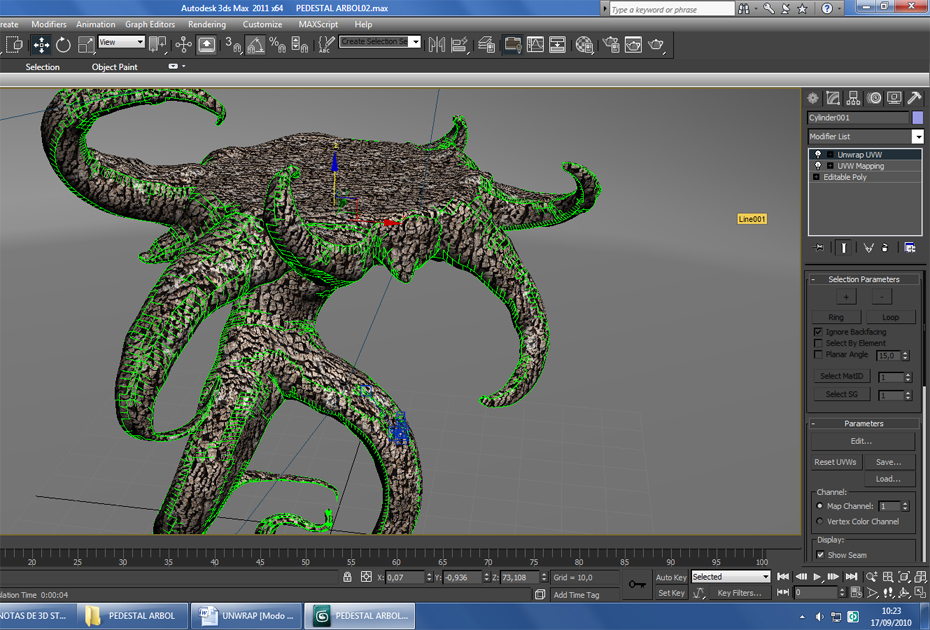930x630 pixels.
Task: Toggle the selection lock icon
Action: (x=347, y=577)
